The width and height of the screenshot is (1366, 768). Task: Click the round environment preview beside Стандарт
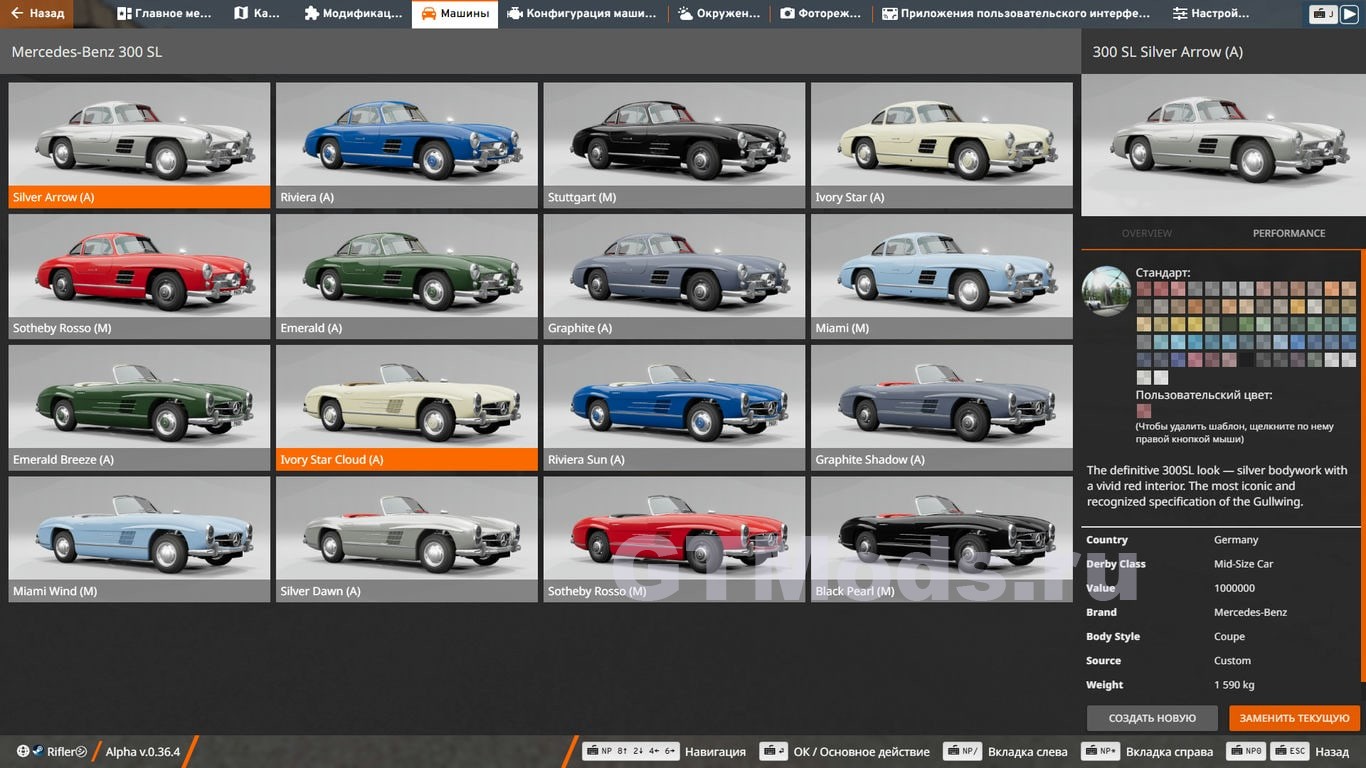[1106, 292]
